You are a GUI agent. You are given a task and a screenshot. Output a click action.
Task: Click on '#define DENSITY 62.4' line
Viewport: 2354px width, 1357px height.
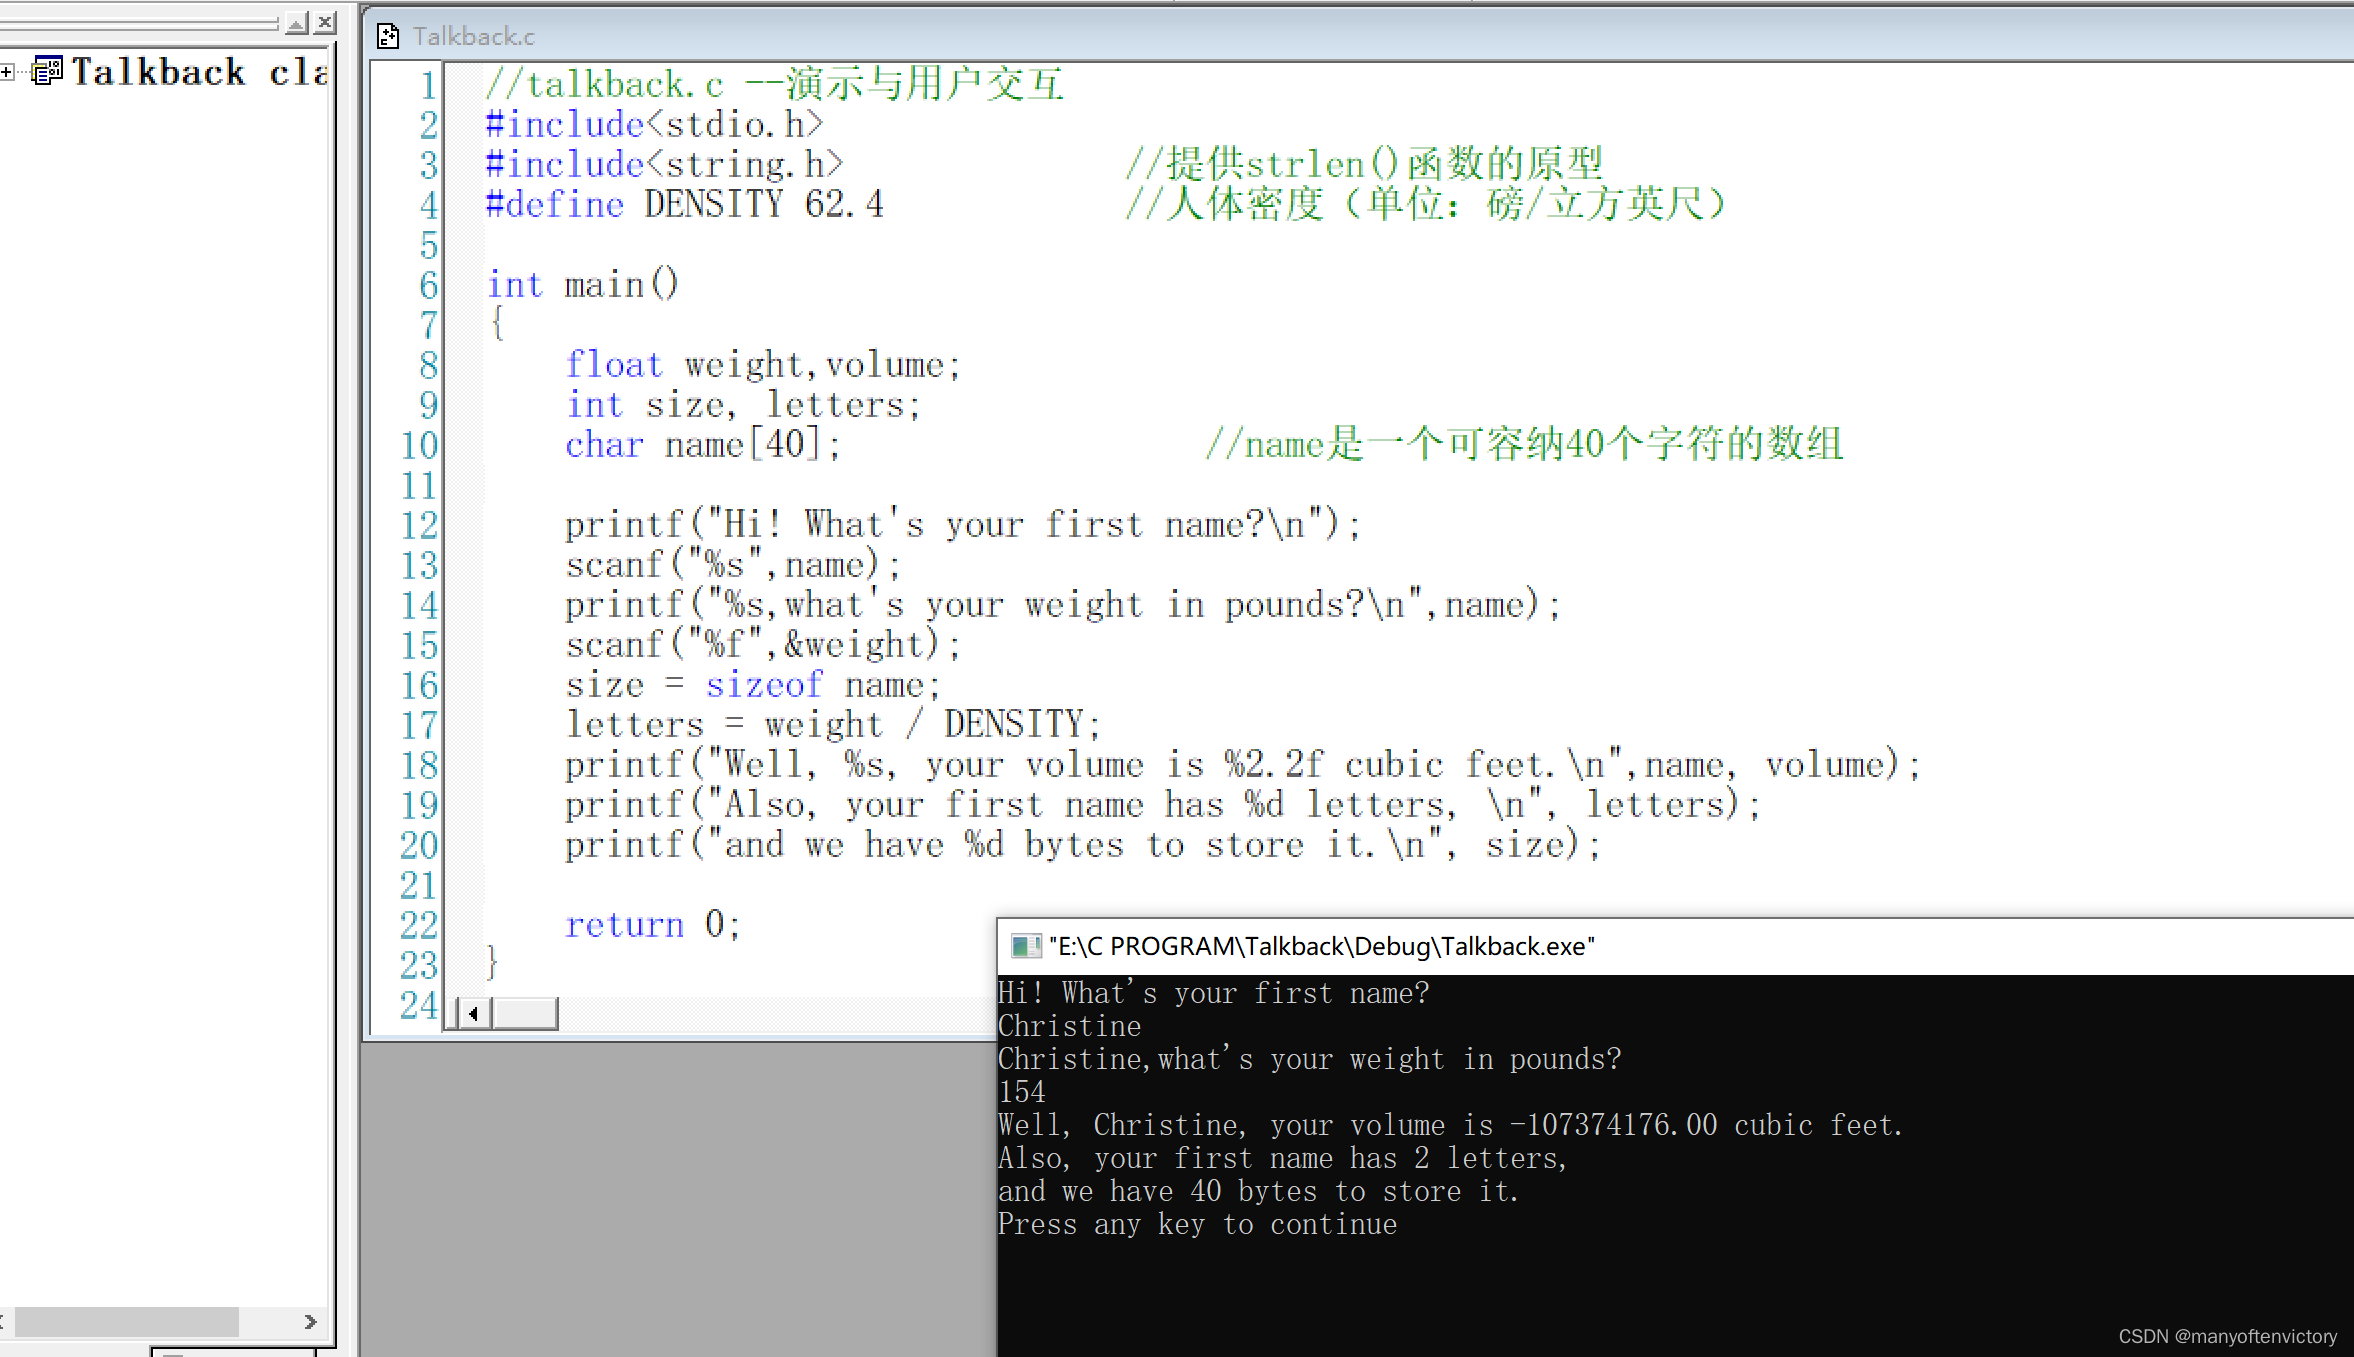685,204
